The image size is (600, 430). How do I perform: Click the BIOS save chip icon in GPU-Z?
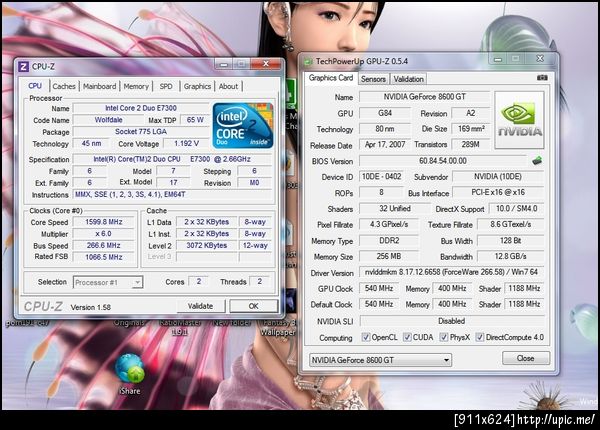coord(537,161)
